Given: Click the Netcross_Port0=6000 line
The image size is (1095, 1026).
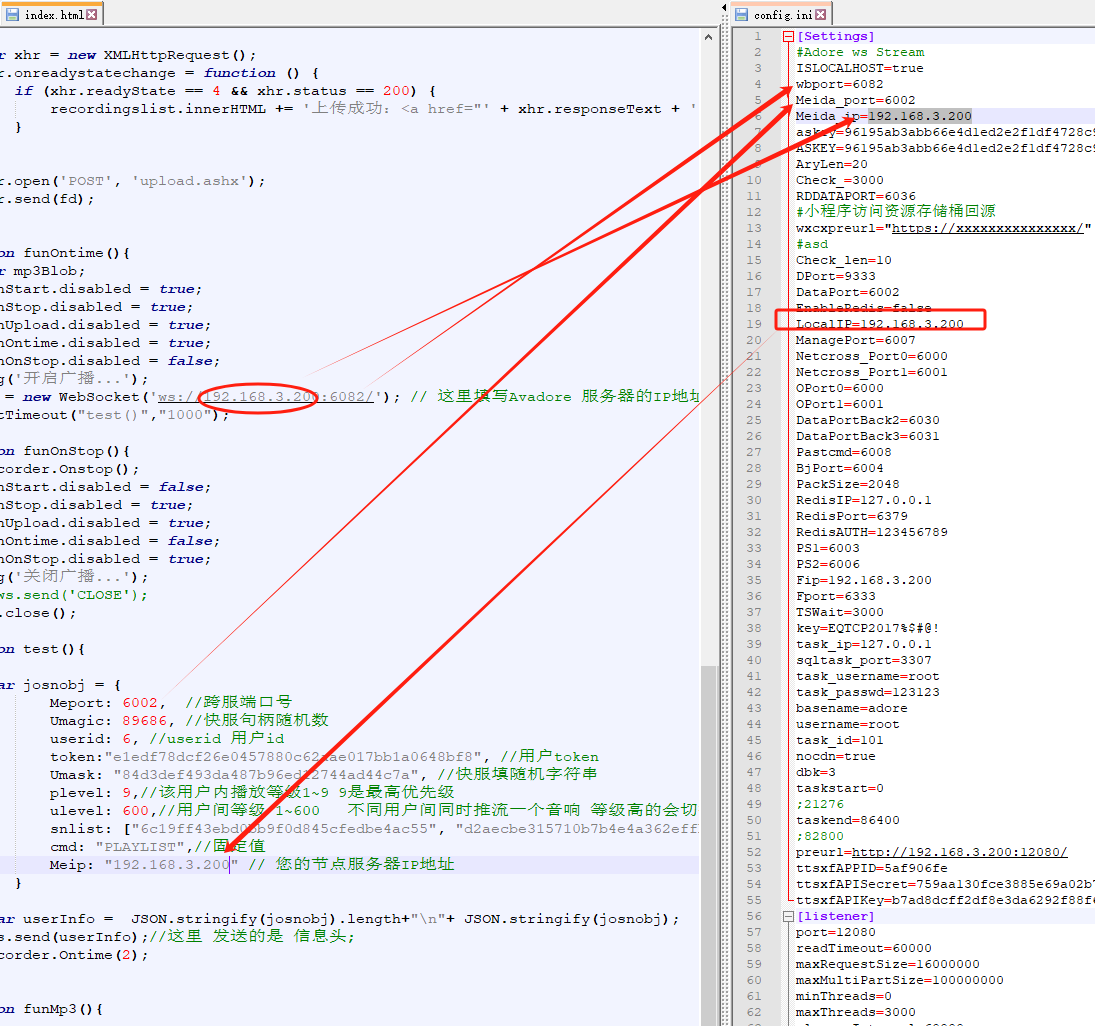Looking at the screenshot, I should click(872, 356).
